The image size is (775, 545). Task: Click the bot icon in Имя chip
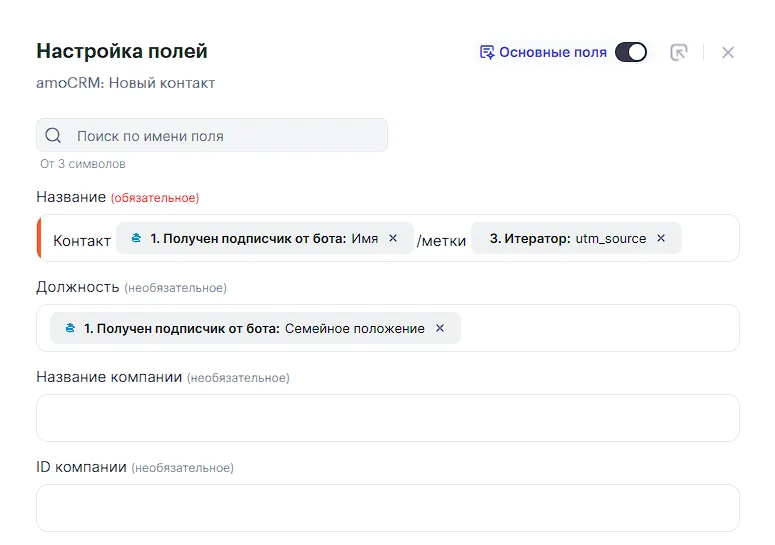click(136, 239)
